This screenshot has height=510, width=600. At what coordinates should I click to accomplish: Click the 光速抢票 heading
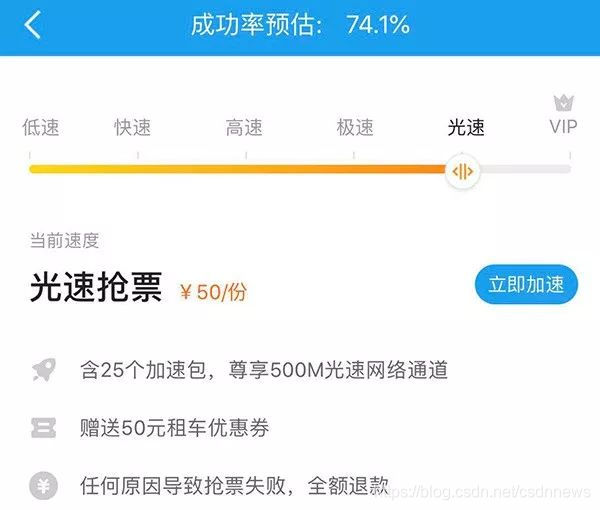point(96,287)
